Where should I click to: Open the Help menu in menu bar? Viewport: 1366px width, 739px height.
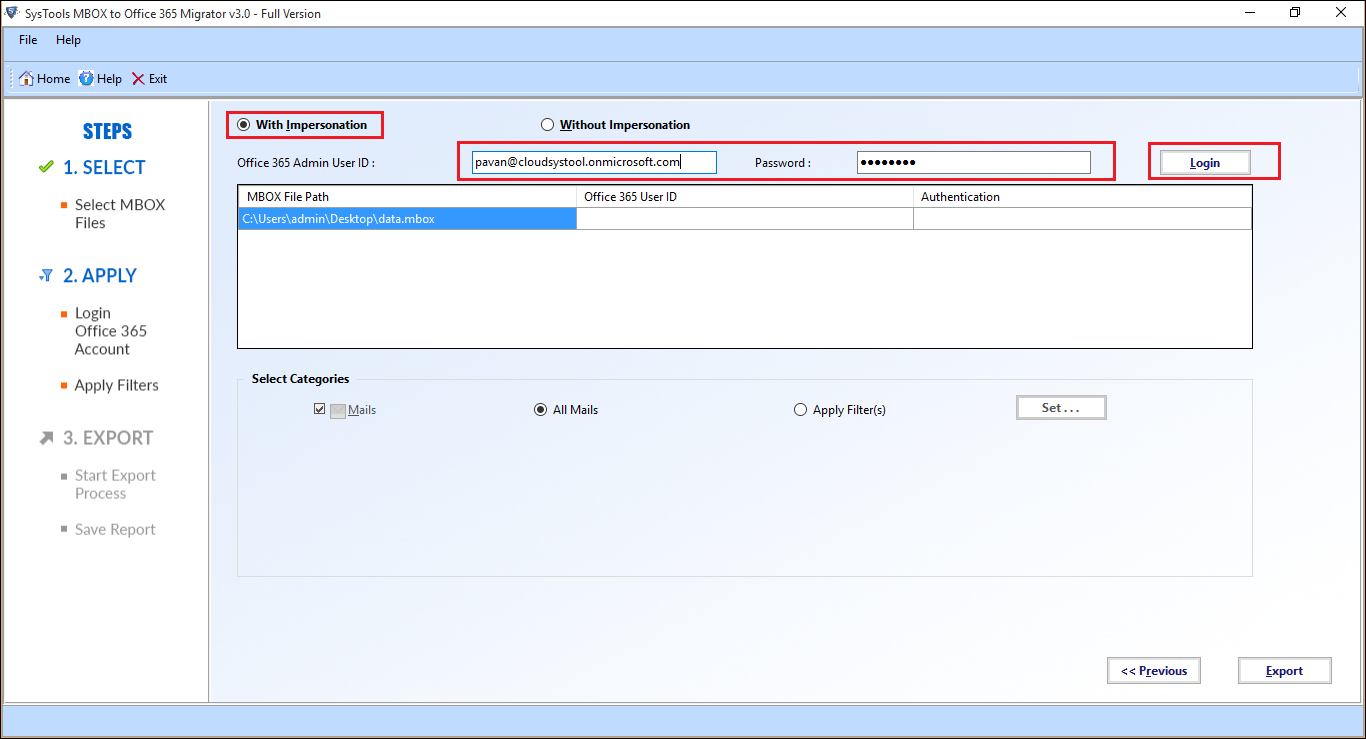pos(68,40)
